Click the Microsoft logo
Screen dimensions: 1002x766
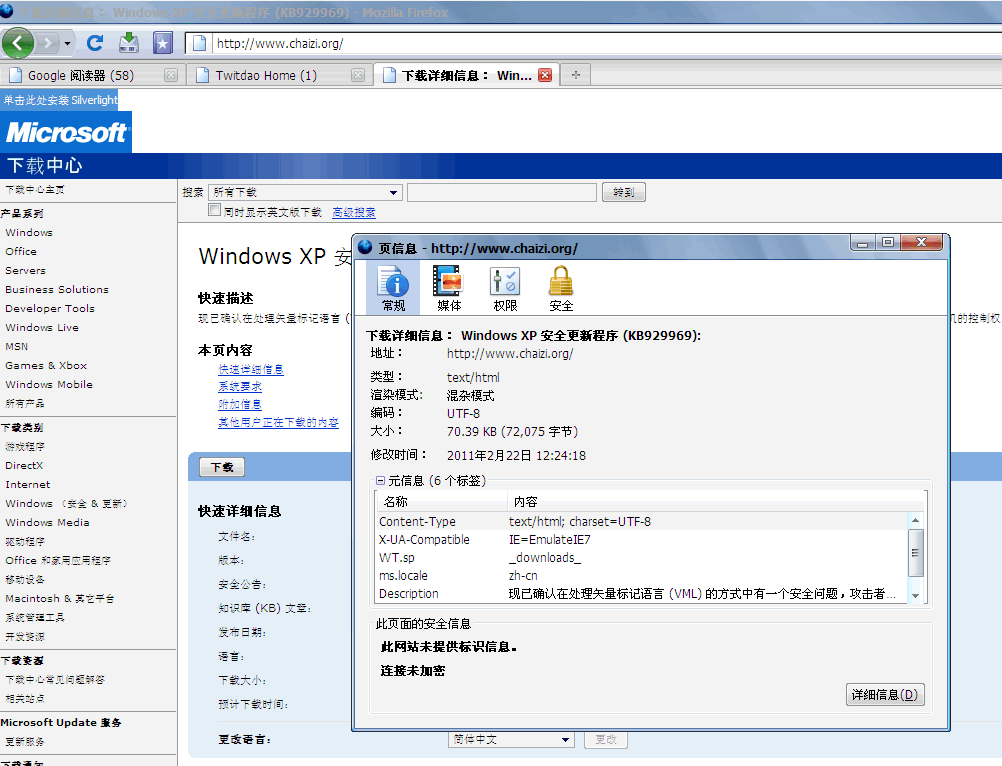(x=66, y=133)
